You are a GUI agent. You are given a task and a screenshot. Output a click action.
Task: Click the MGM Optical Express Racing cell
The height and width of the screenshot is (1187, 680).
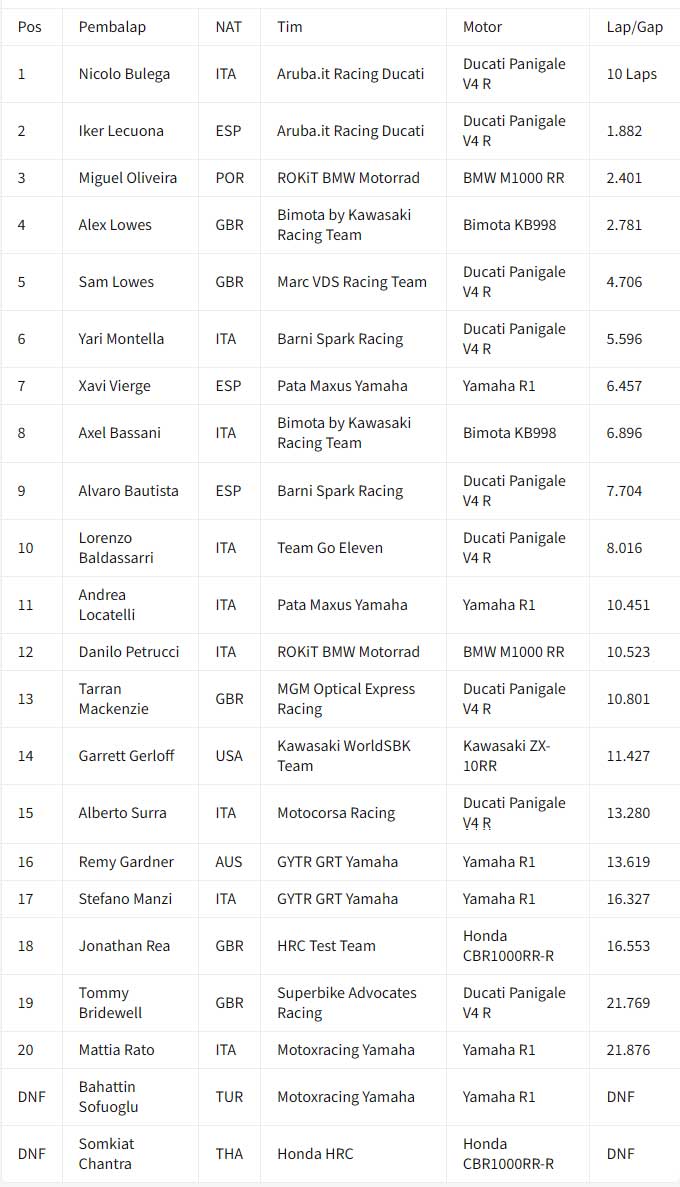[346, 699]
